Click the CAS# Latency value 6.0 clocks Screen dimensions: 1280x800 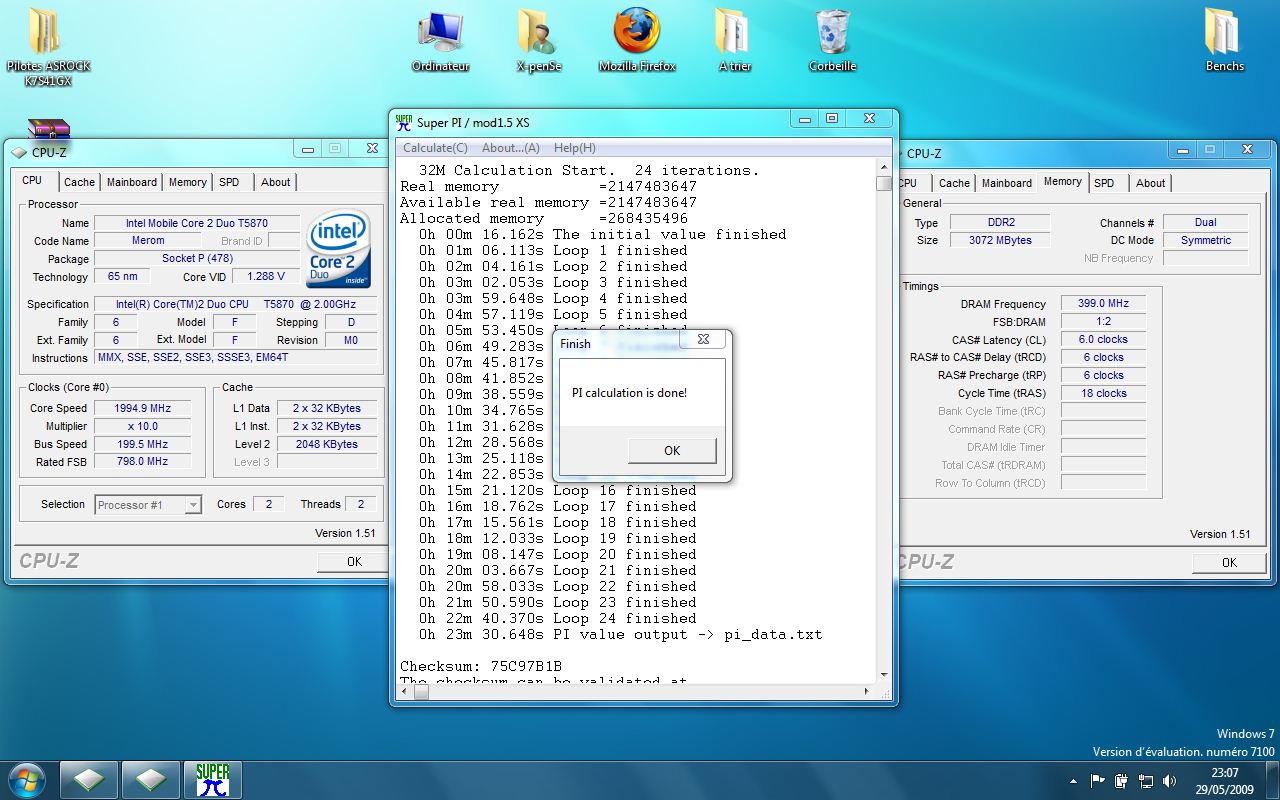pyautogui.click(x=1104, y=340)
